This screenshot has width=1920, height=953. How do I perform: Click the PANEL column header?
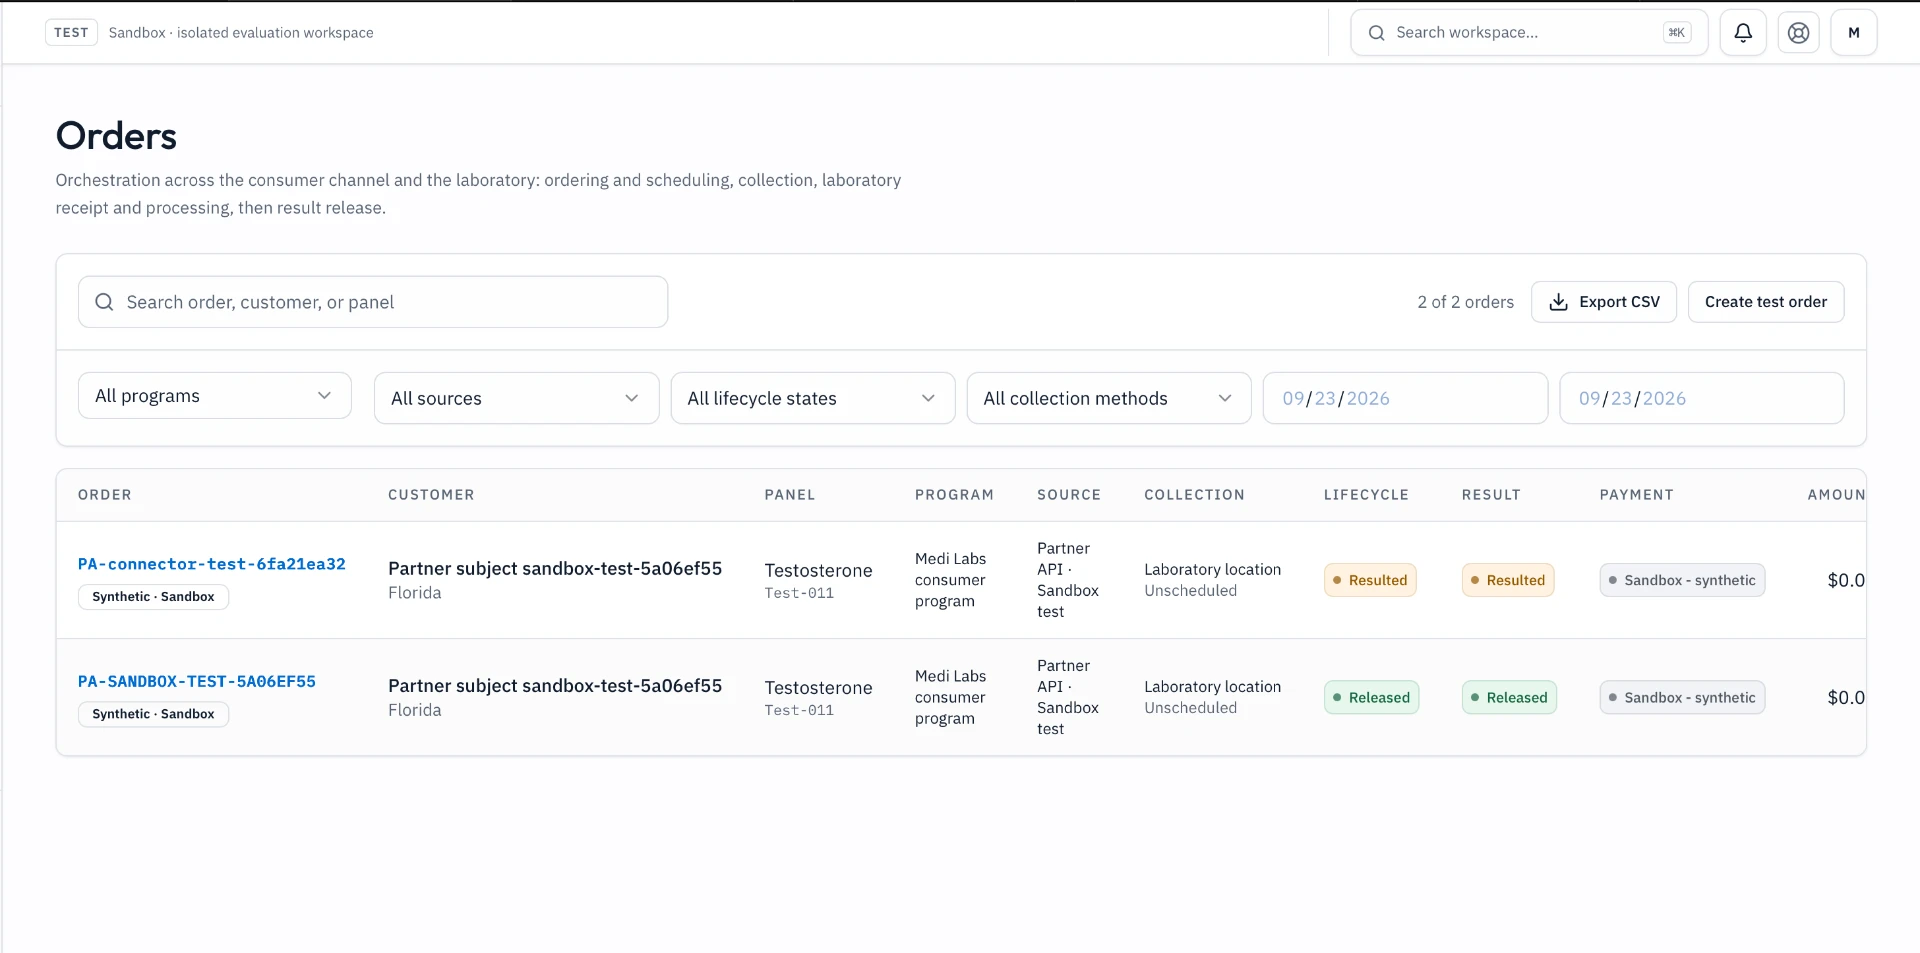790,495
